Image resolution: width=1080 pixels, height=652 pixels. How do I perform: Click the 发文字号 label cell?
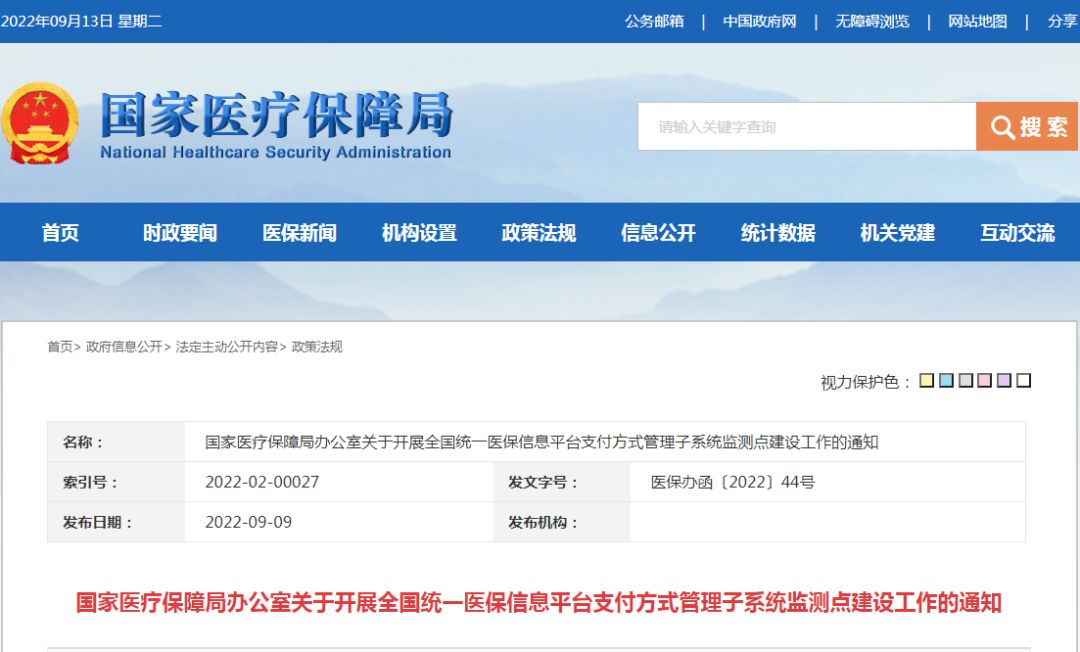[x=561, y=482]
